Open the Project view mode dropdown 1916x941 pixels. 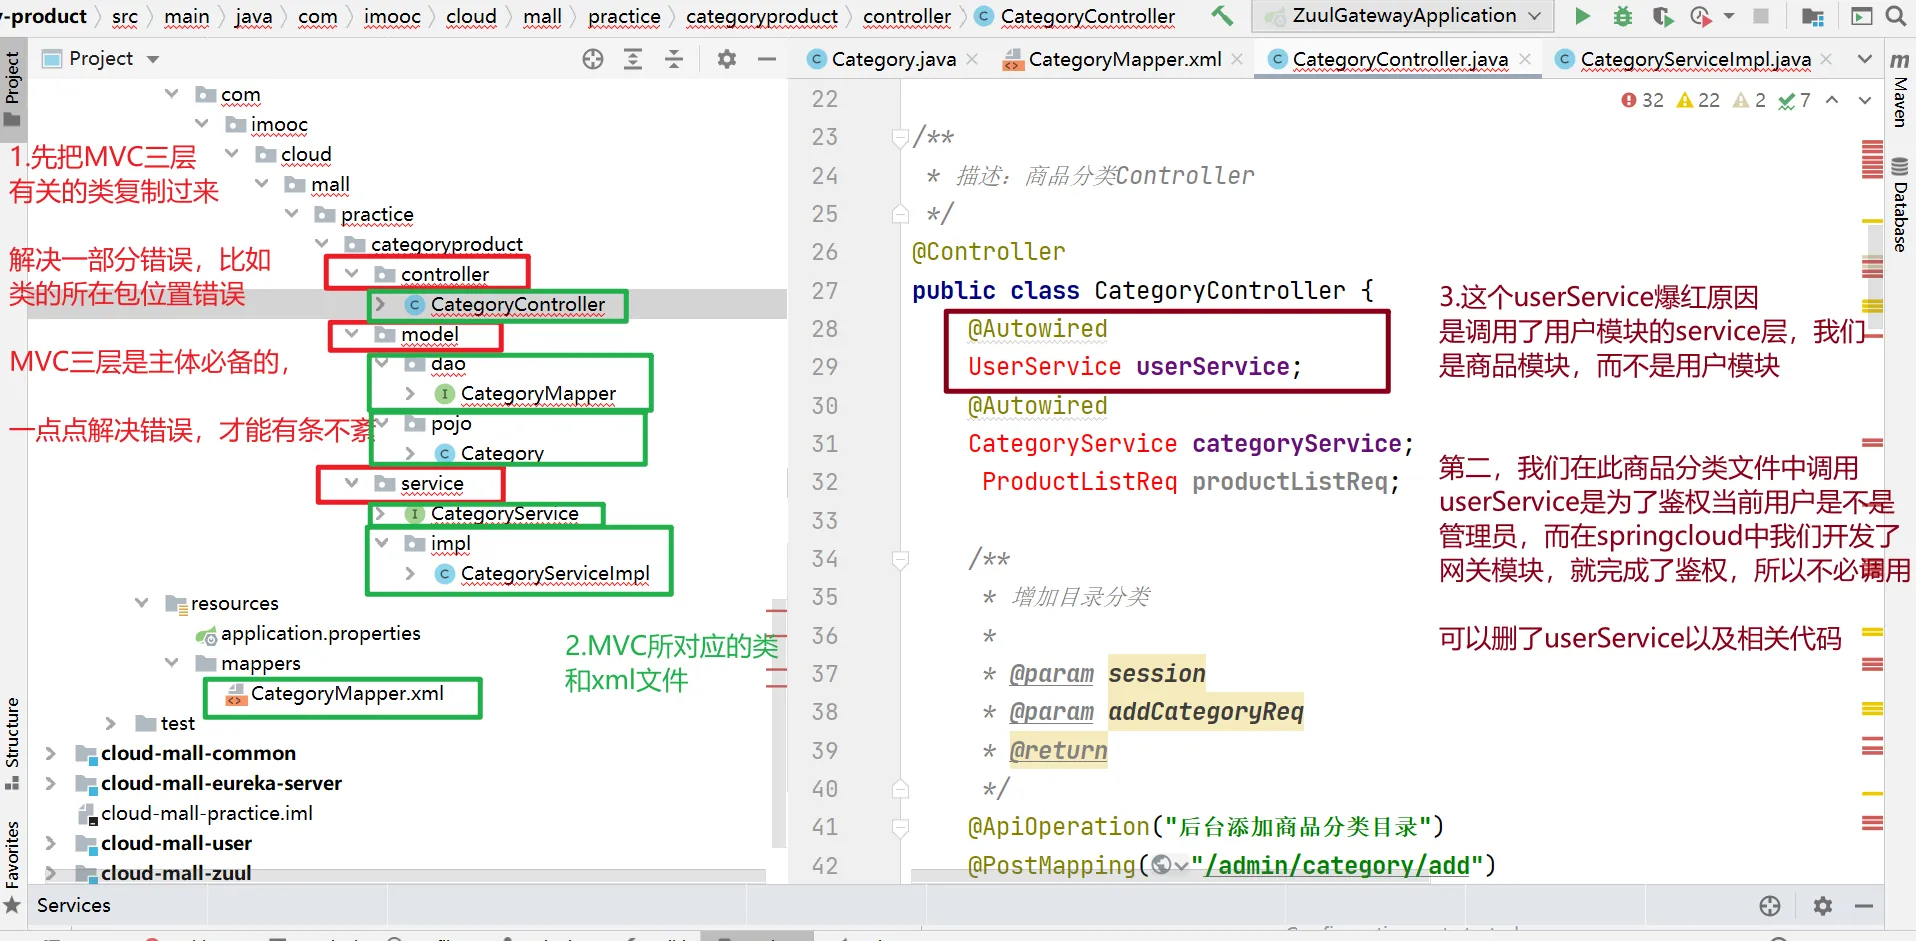tap(153, 59)
